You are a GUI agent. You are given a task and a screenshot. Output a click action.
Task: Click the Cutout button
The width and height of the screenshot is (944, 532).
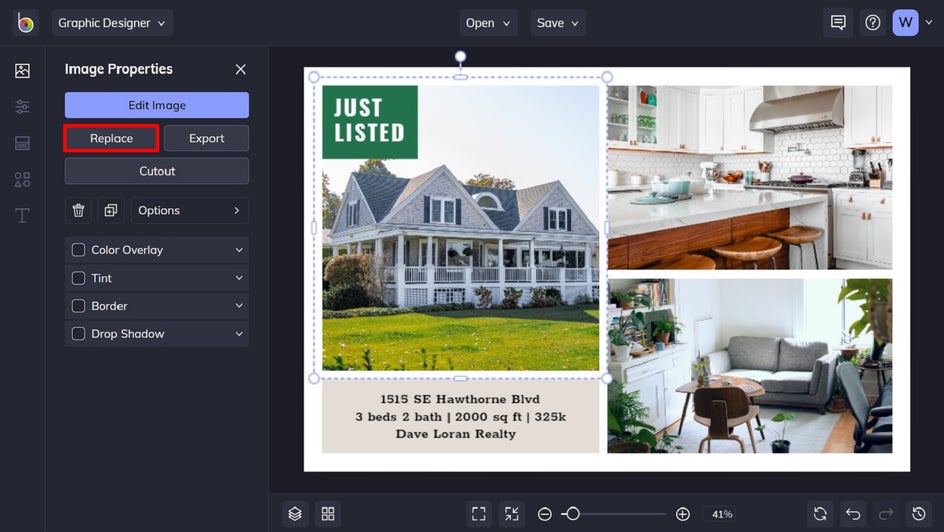[157, 171]
